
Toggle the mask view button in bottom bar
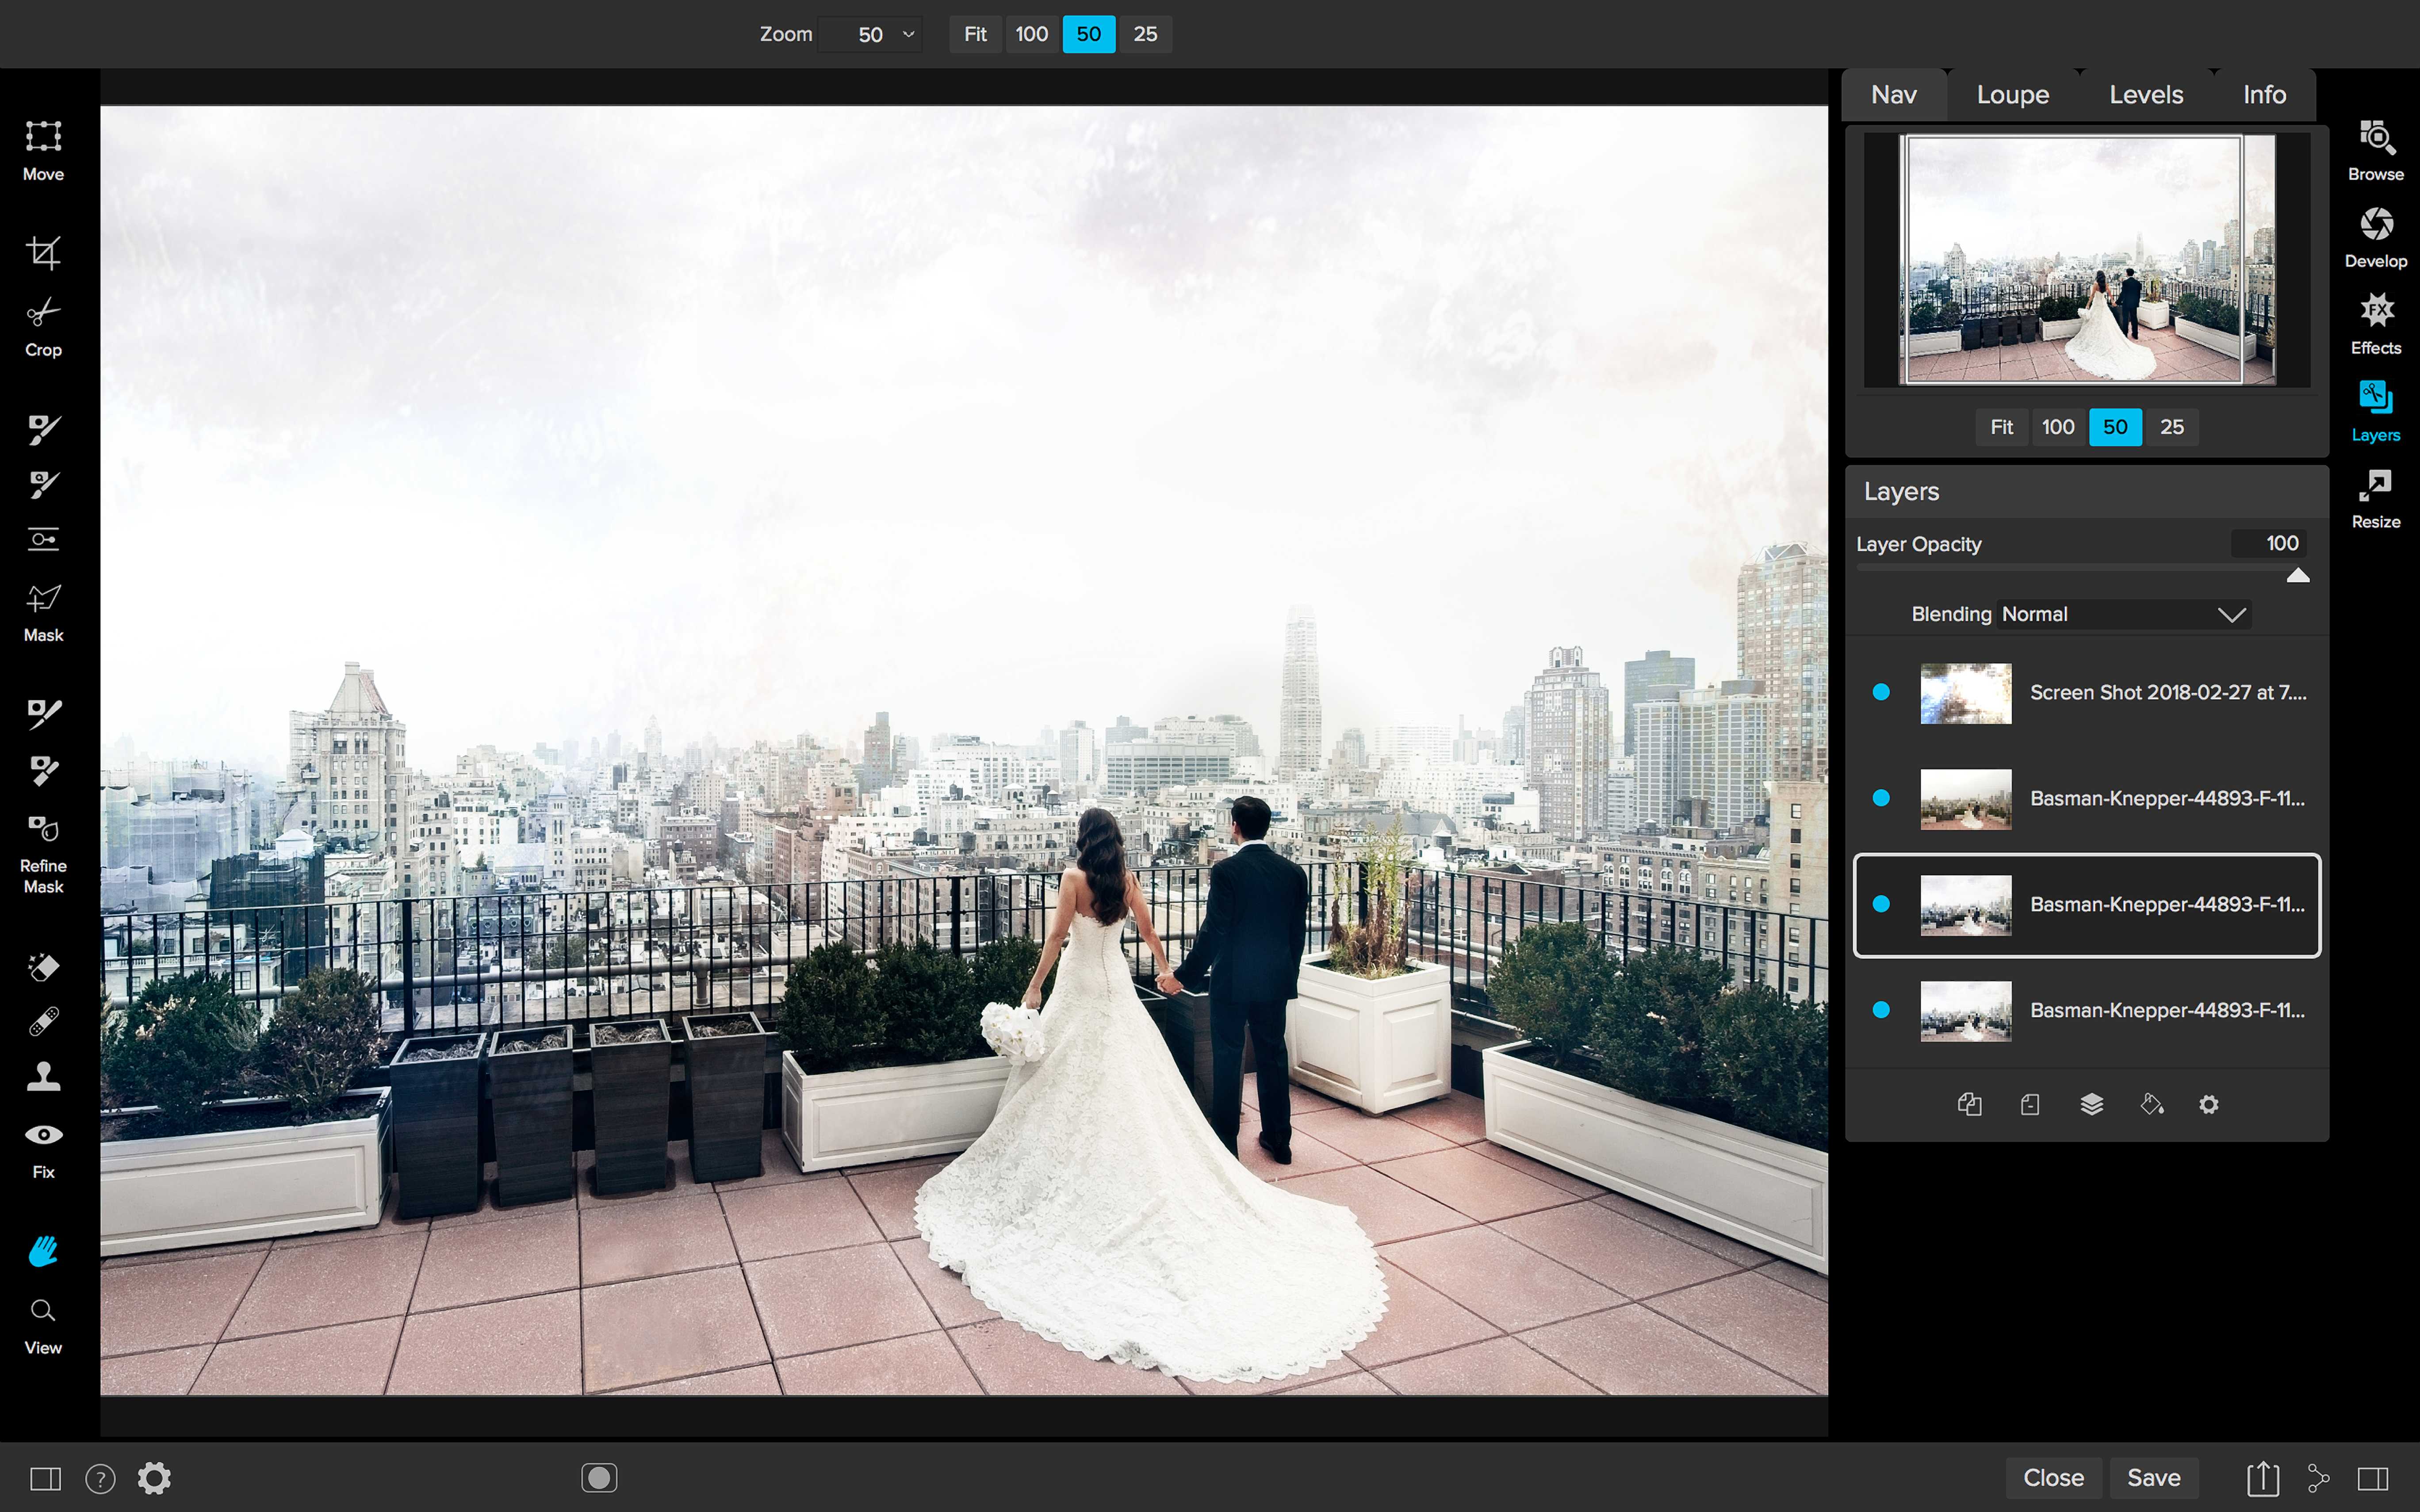click(x=599, y=1477)
